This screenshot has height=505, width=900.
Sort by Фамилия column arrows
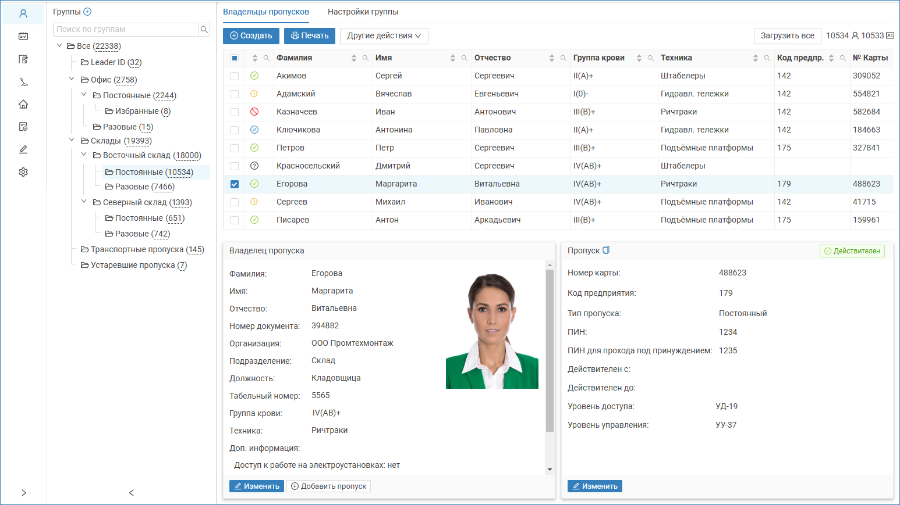(x=354, y=58)
